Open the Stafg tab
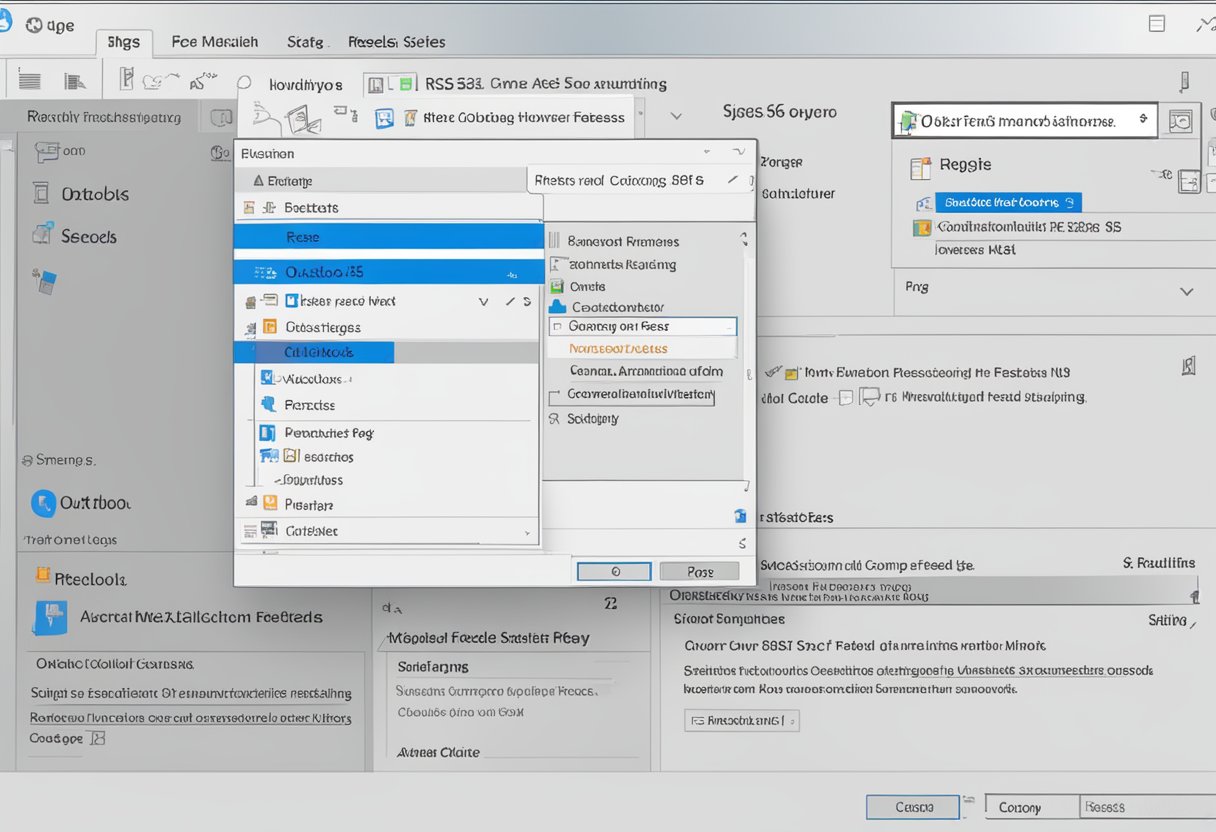1216x832 pixels. [305, 42]
